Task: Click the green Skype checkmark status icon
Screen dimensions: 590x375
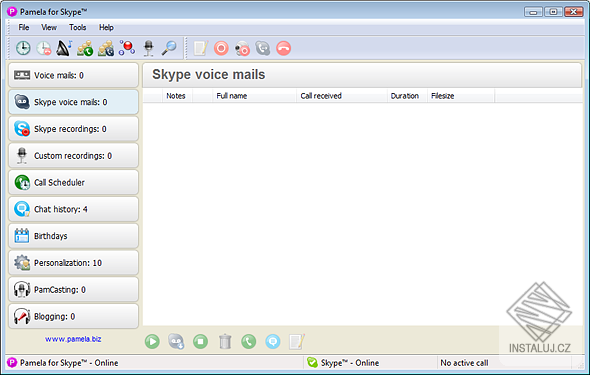Action: (312, 363)
